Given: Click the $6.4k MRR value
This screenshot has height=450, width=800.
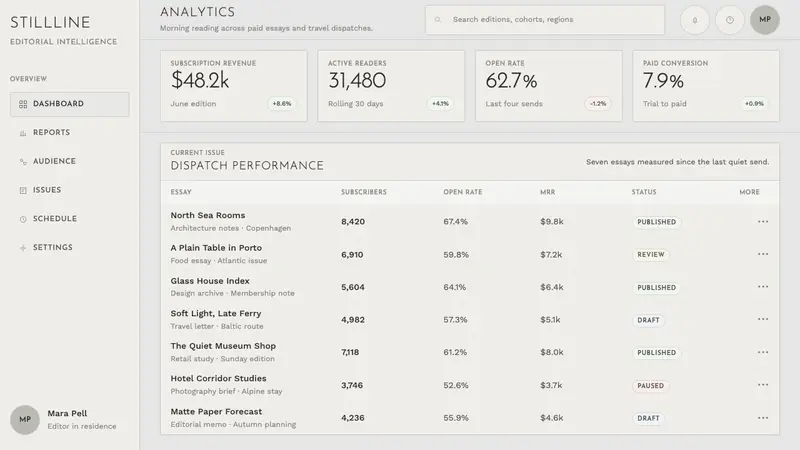Looking at the screenshot, I should [552, 287].
